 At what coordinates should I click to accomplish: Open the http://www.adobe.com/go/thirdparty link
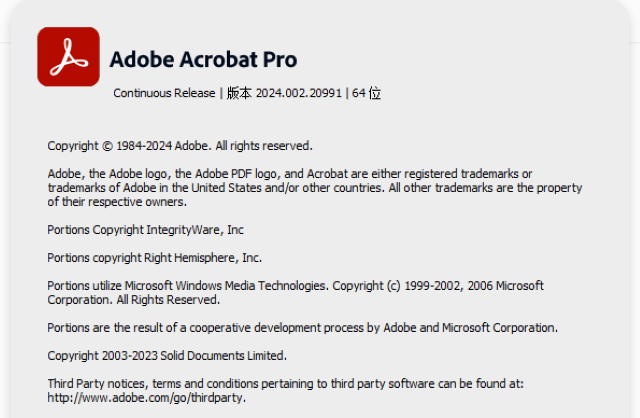[x=147, y=398]
